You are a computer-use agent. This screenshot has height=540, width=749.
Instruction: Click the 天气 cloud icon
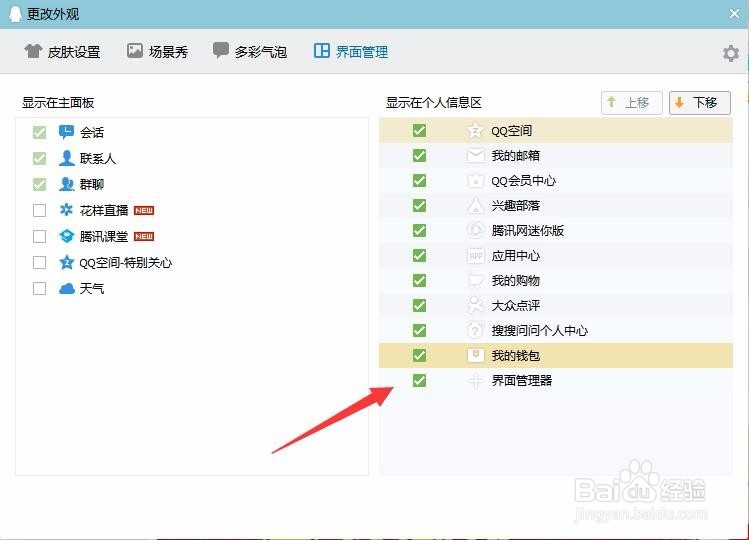coord(66,289)
